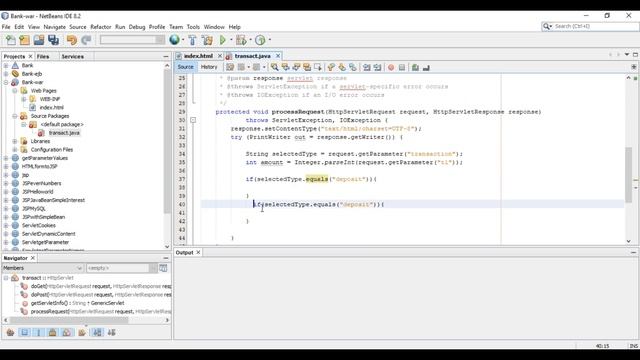This screenshot has height=360, width=640.
Task: Toggle Show Fields filter in Navigator
Action: 24,333
